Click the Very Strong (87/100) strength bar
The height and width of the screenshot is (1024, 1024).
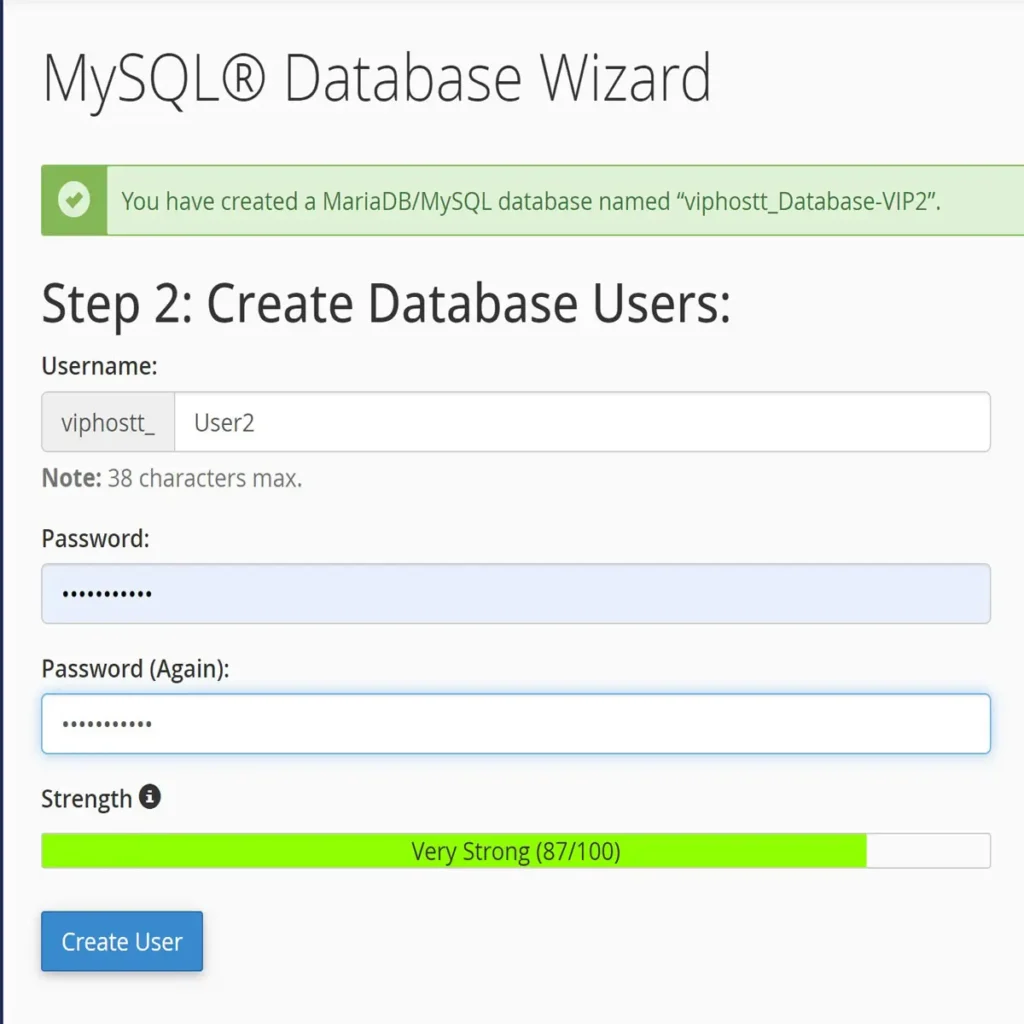[516, 850]
